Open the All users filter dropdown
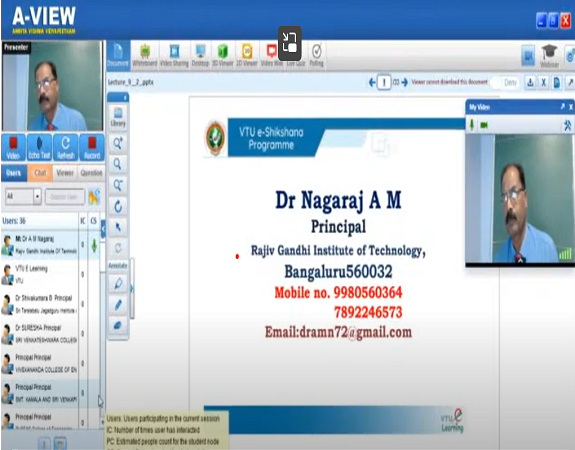575x450 pixels. (23, 197)
